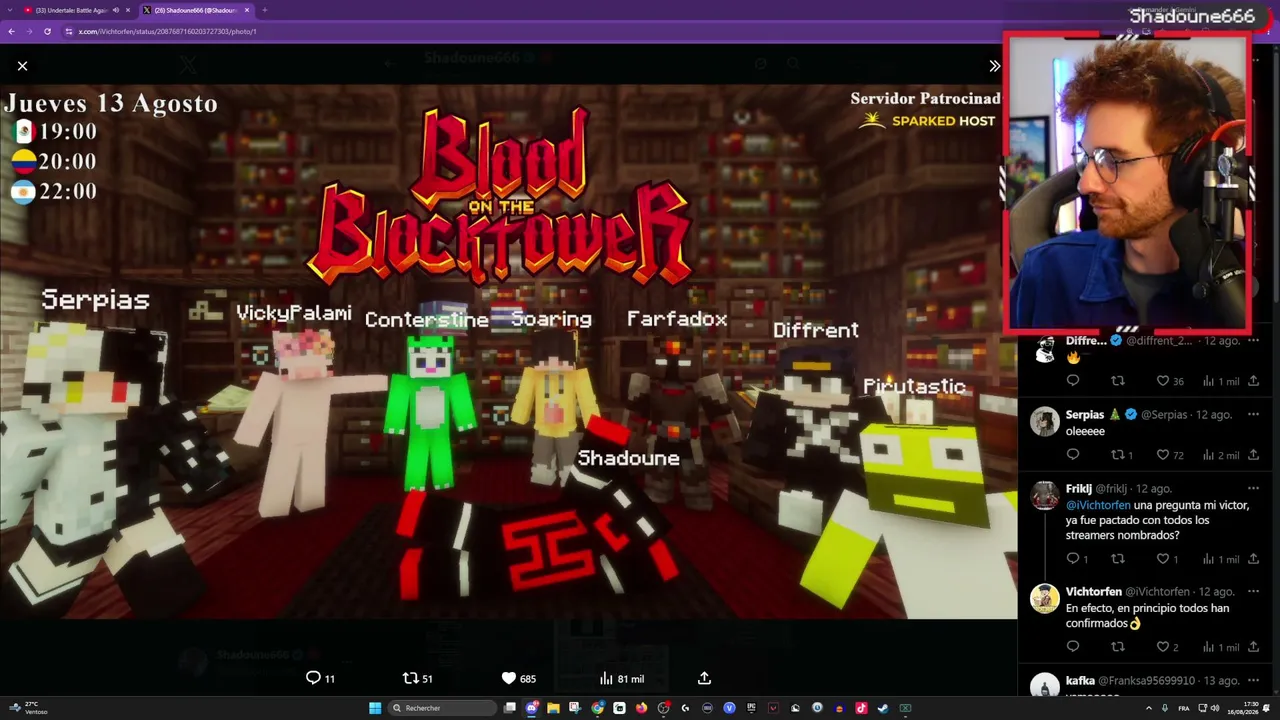This screenshot has width=1280, height=720.
Task: Like the Vichtorfen reply with 2 likes
Action: (1167, 647)
